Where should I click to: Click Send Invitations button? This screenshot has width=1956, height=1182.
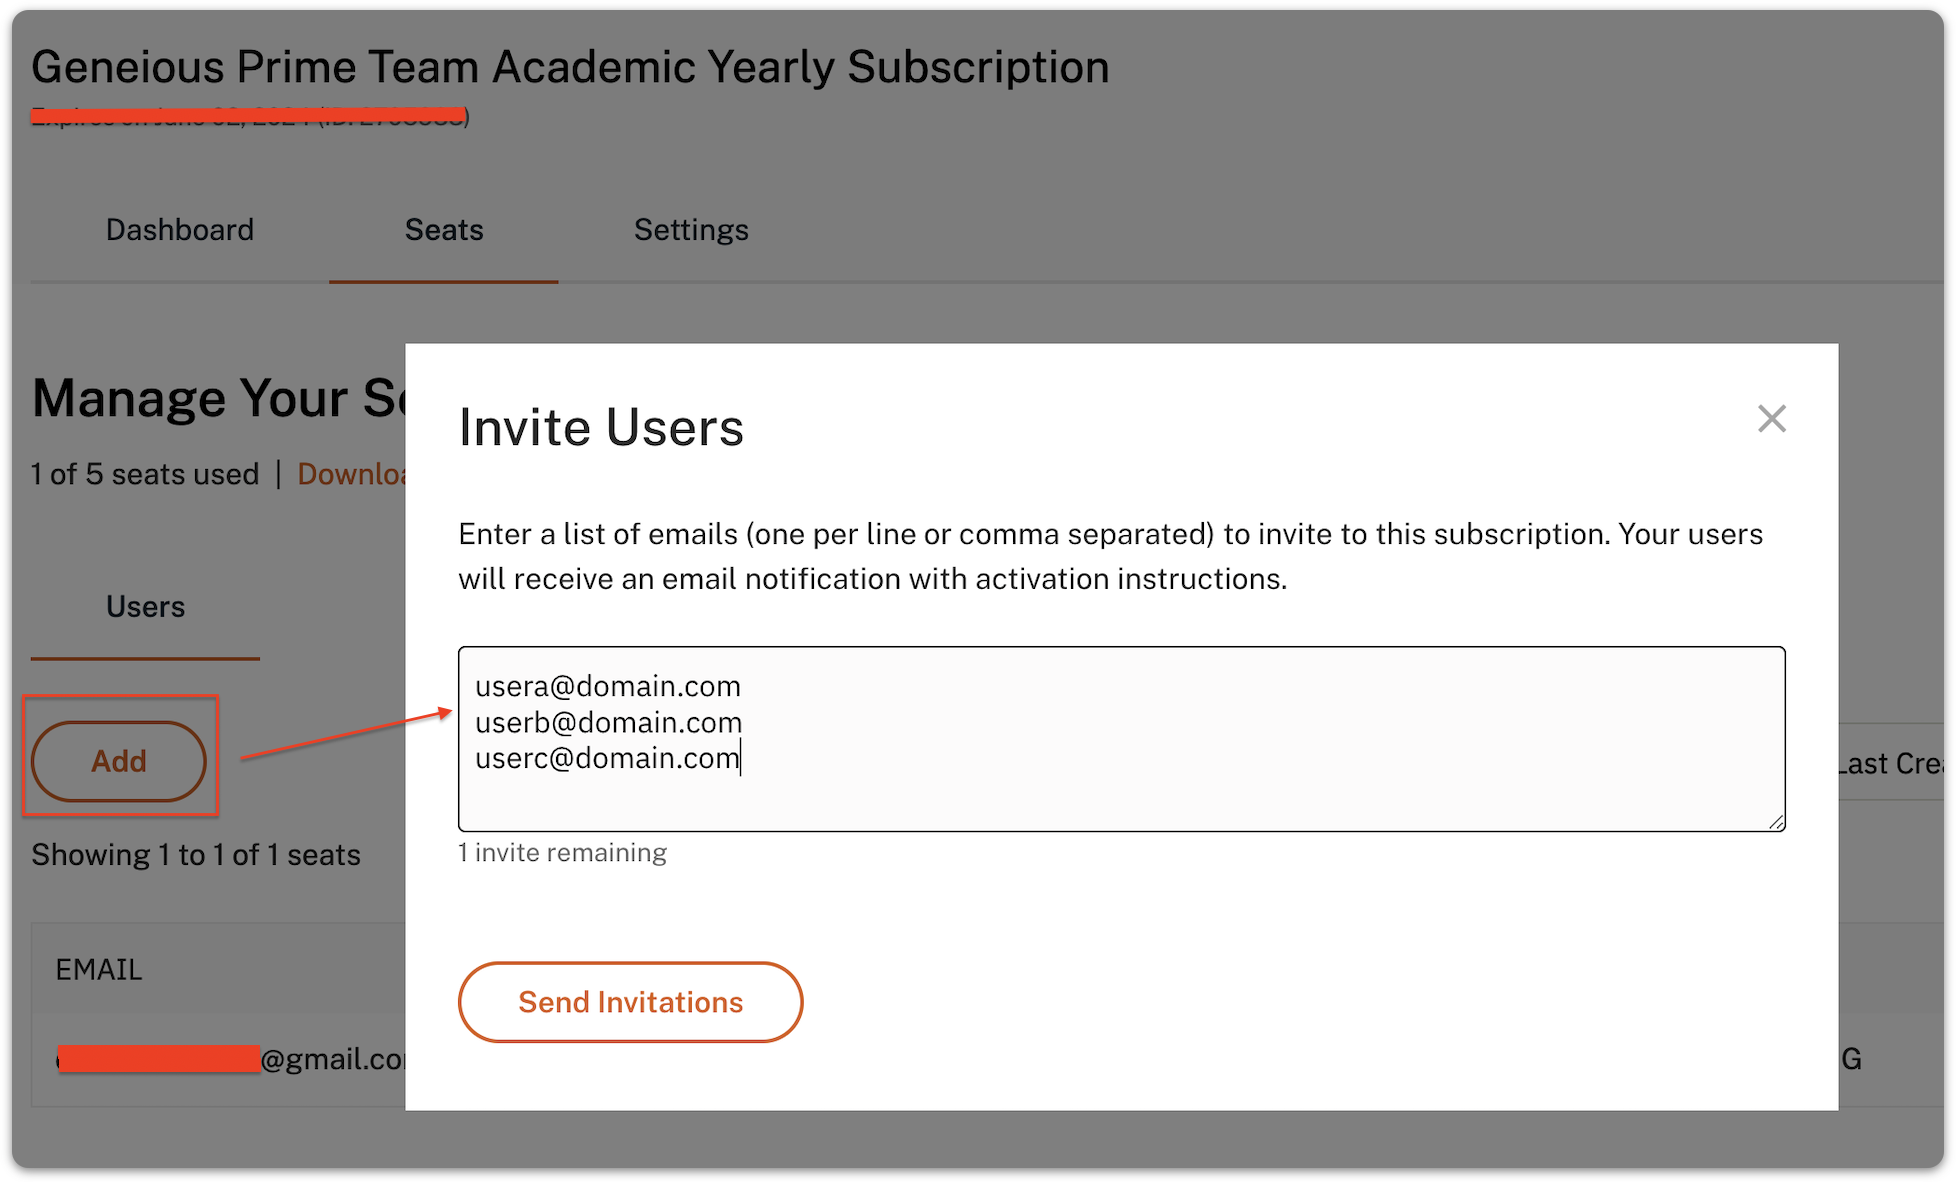pos(630,1002)
